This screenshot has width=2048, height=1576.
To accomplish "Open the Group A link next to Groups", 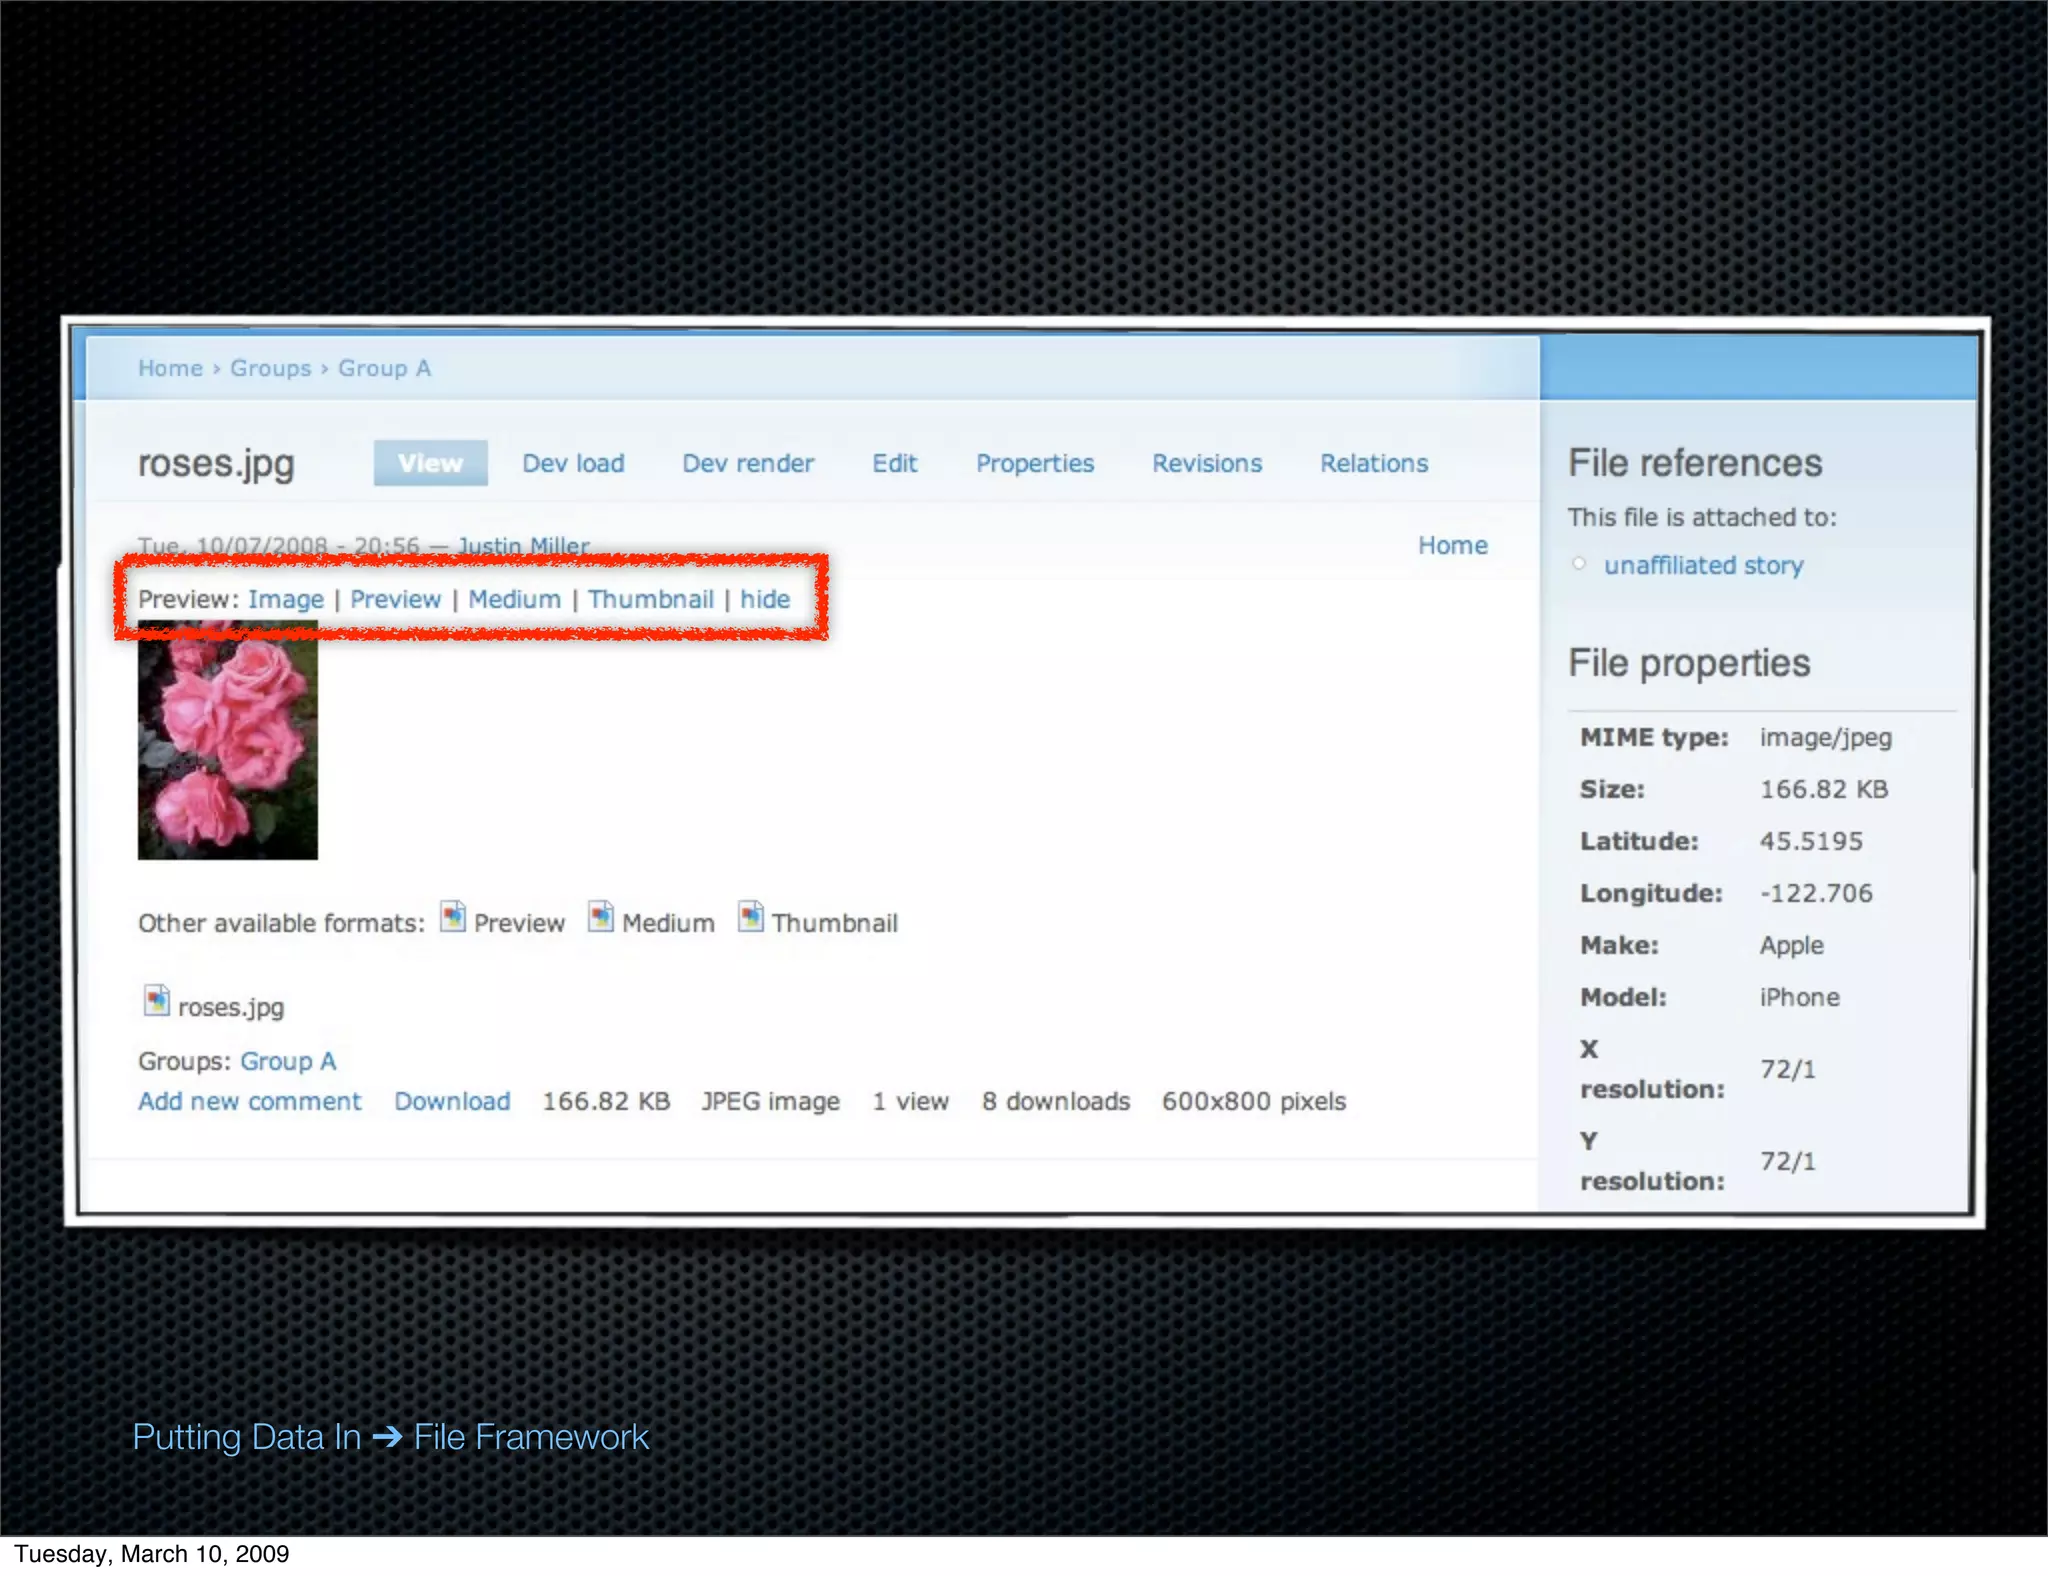I will point(288,1061).
